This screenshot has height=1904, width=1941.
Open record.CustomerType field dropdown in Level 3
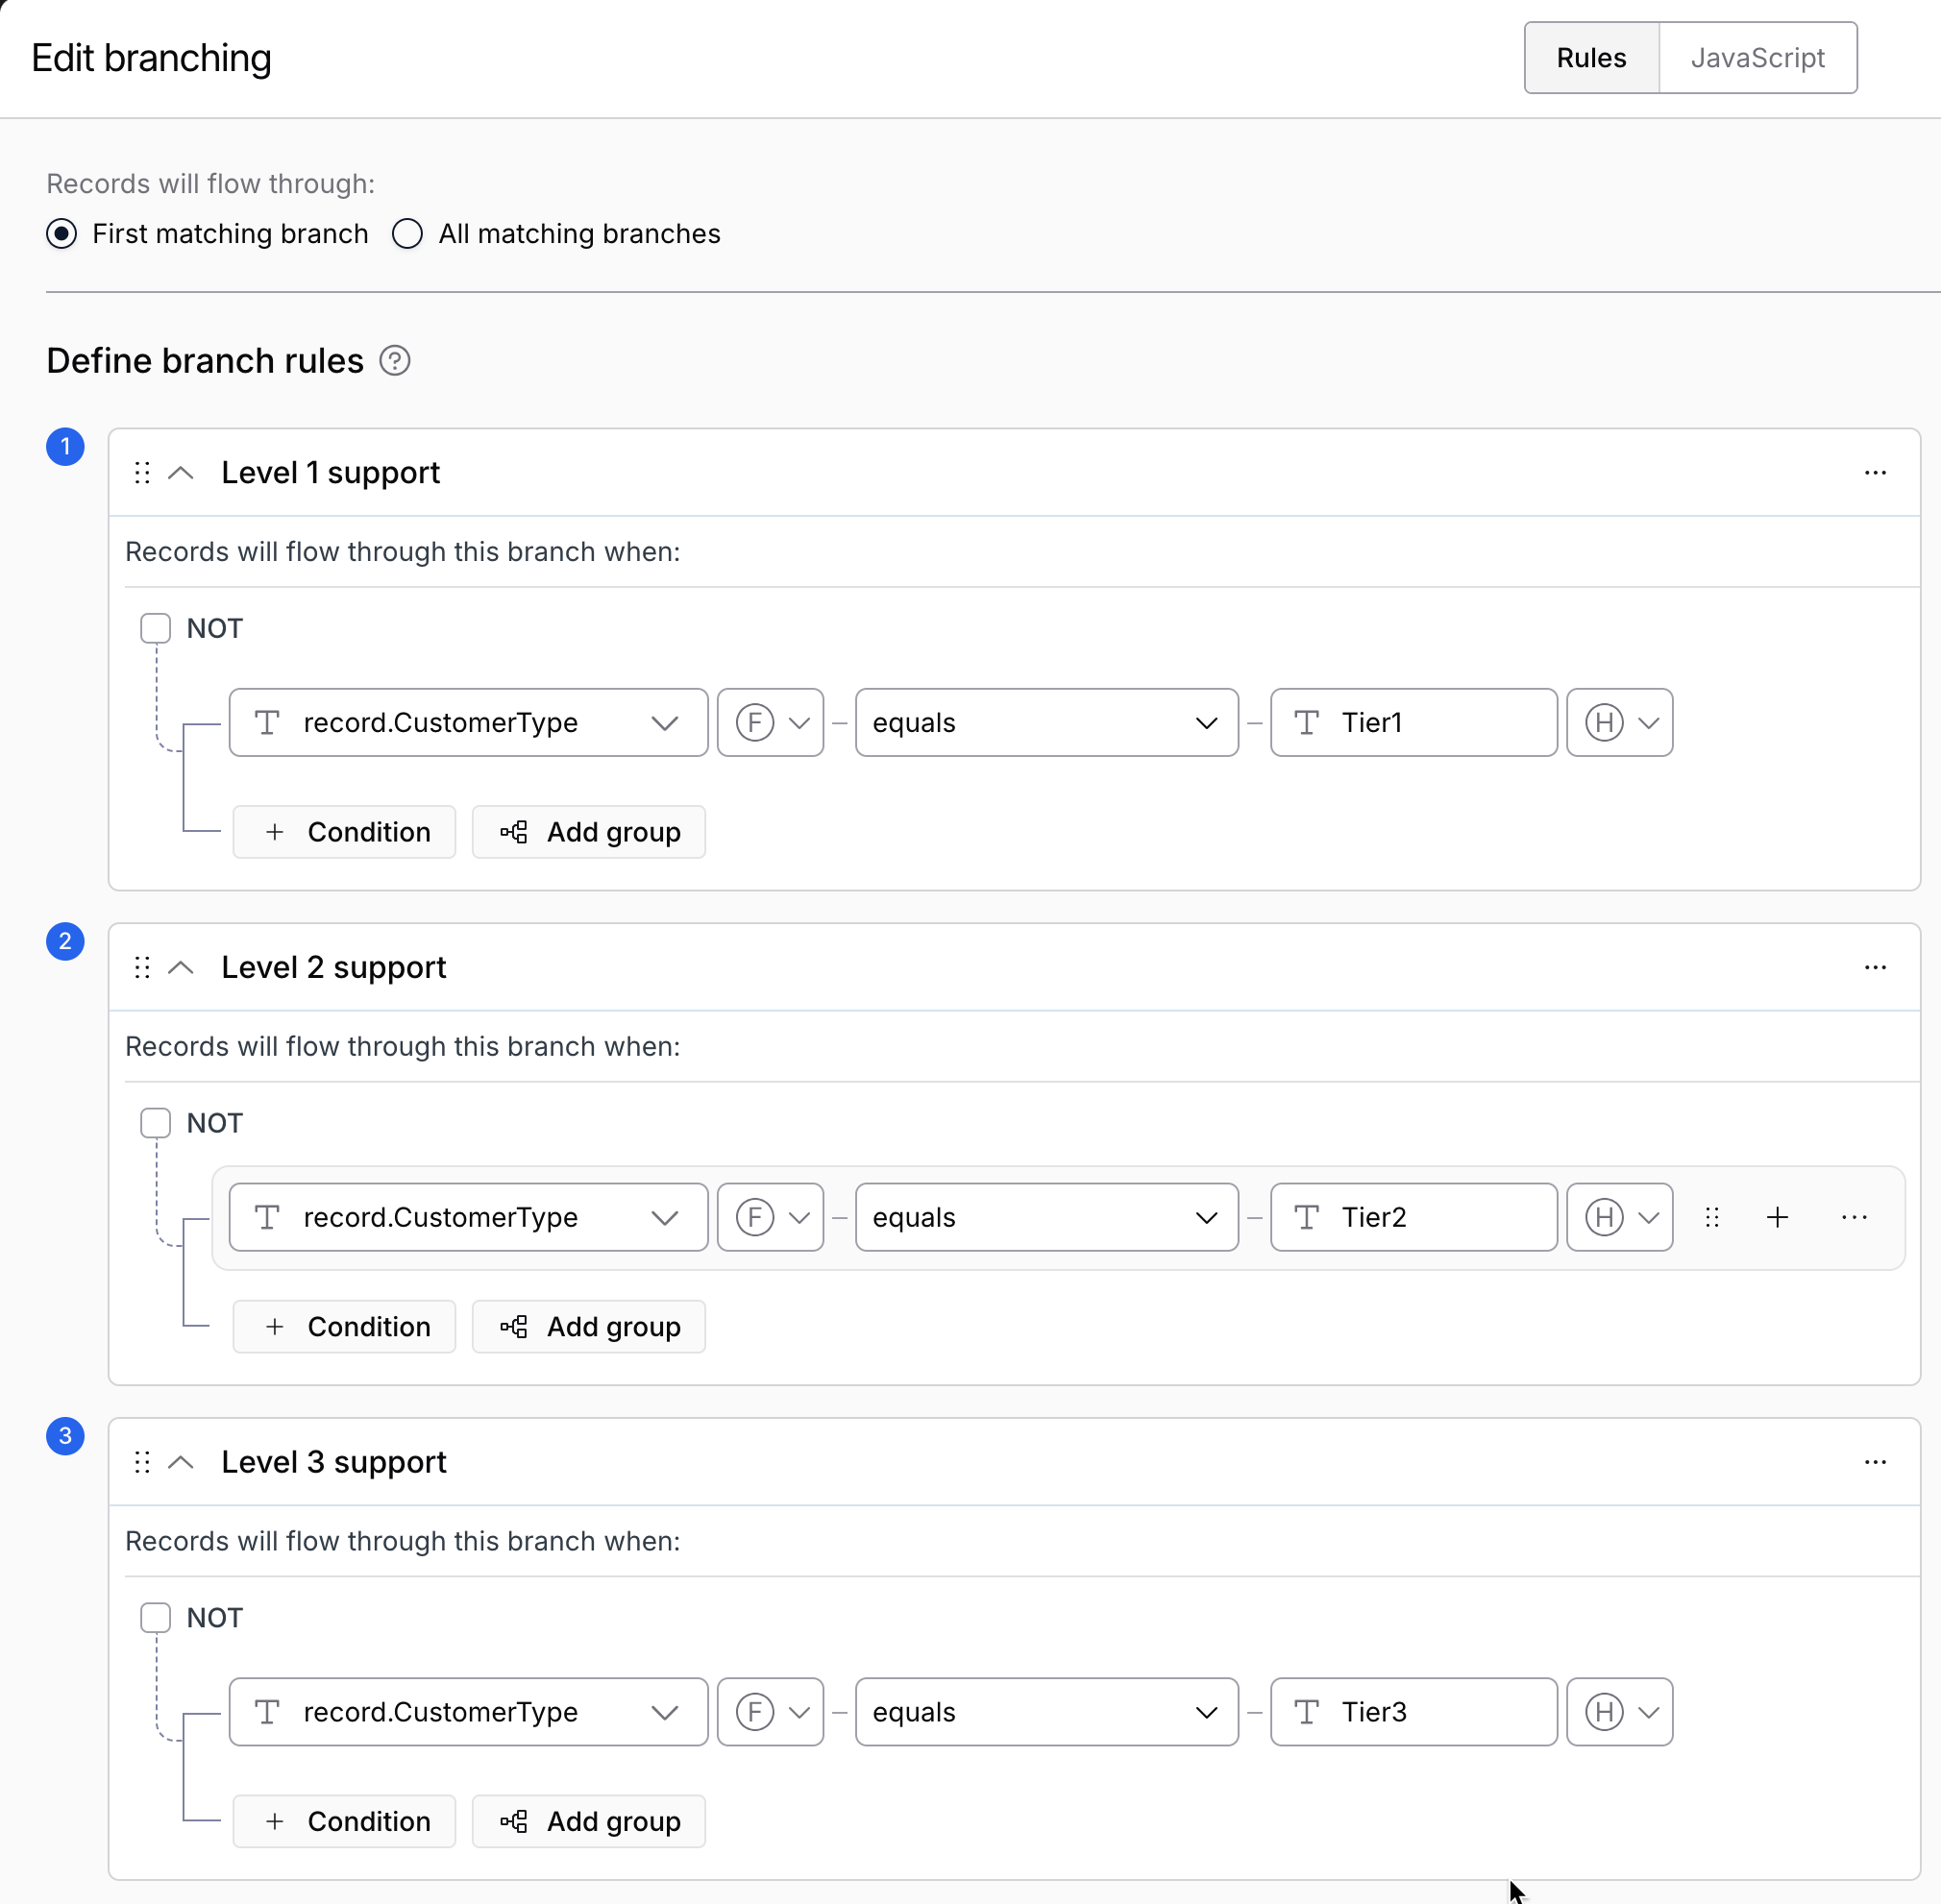click(x=468, y=1713)
